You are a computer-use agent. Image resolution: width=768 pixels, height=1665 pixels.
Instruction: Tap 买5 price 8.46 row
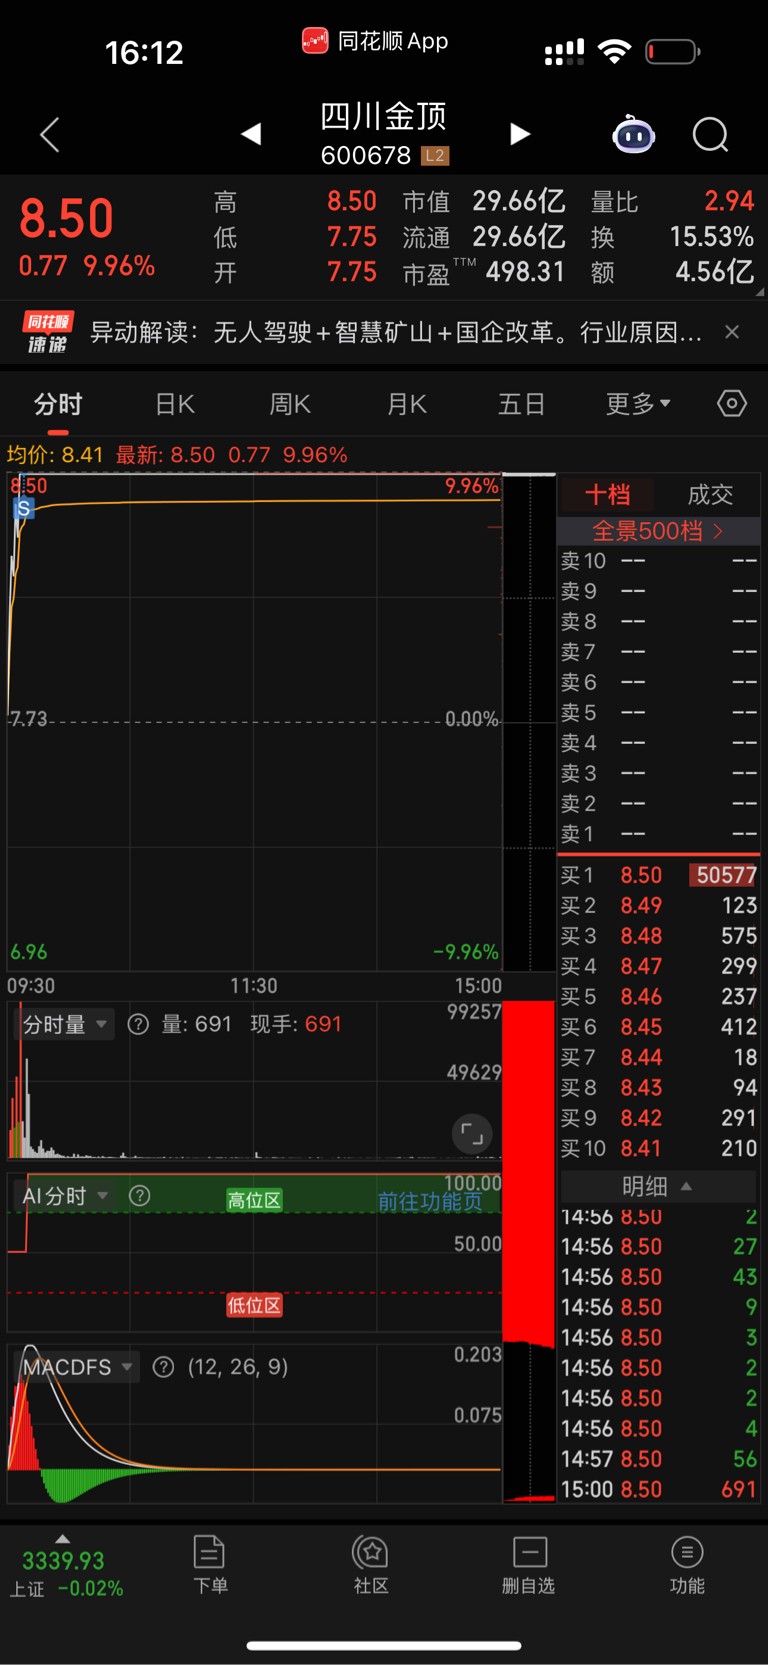click(658, 996)
